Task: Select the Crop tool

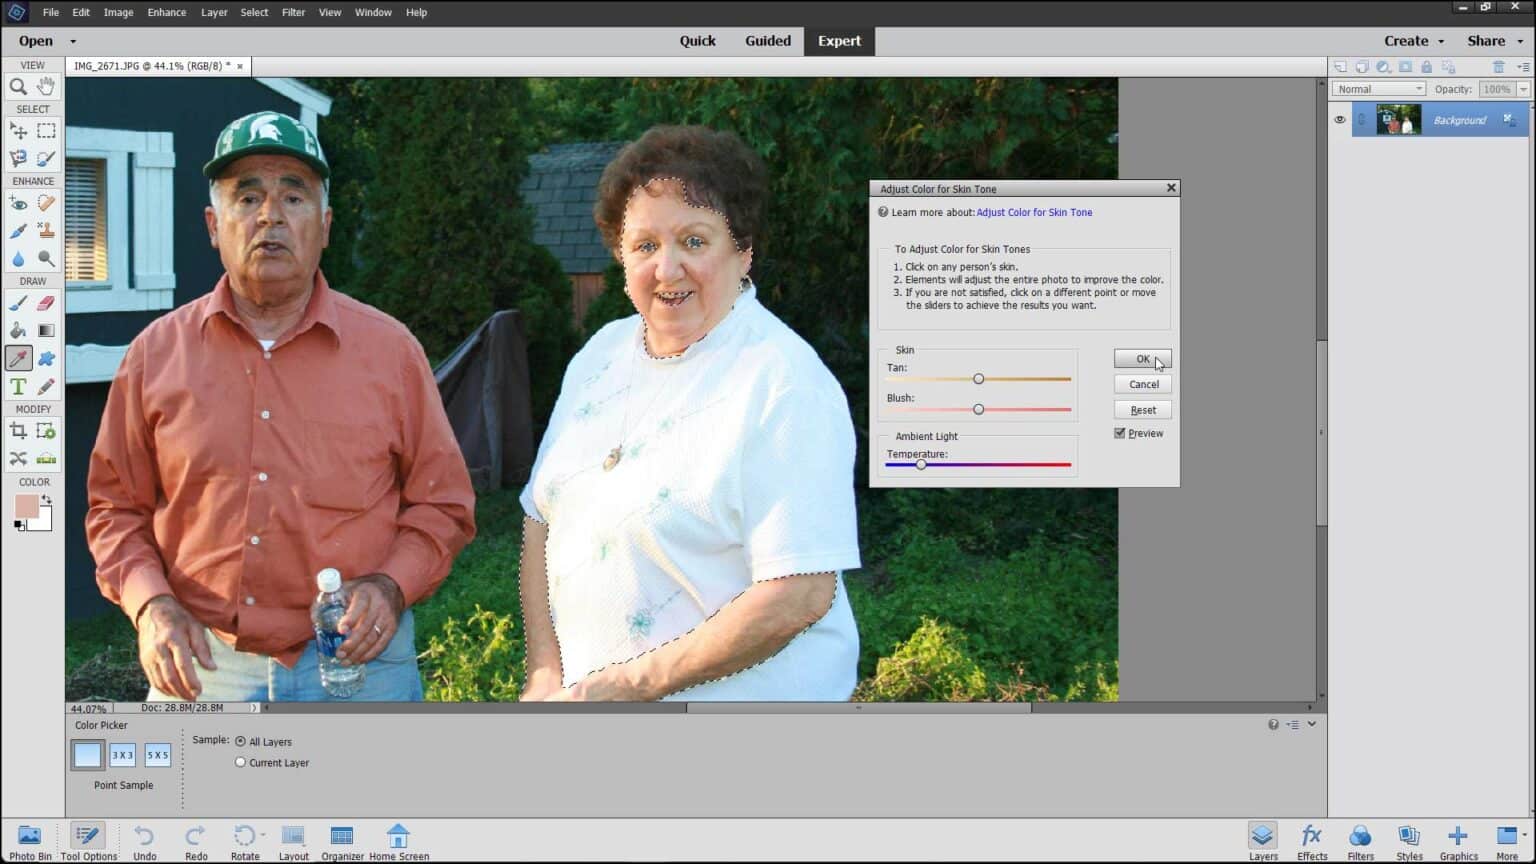Action: click(x=18, y=430)
